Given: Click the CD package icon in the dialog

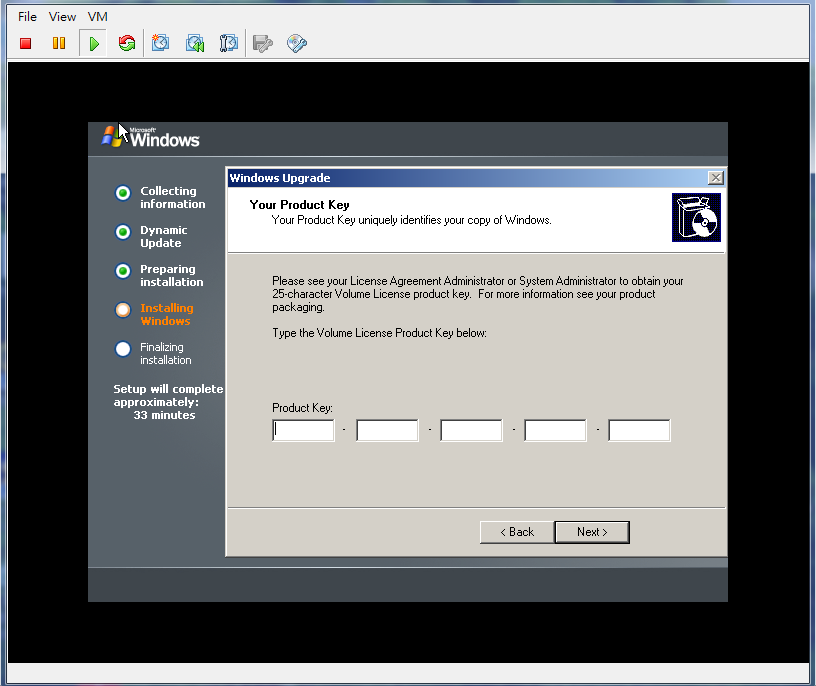Looking at the screenshot, I should 696,216.
